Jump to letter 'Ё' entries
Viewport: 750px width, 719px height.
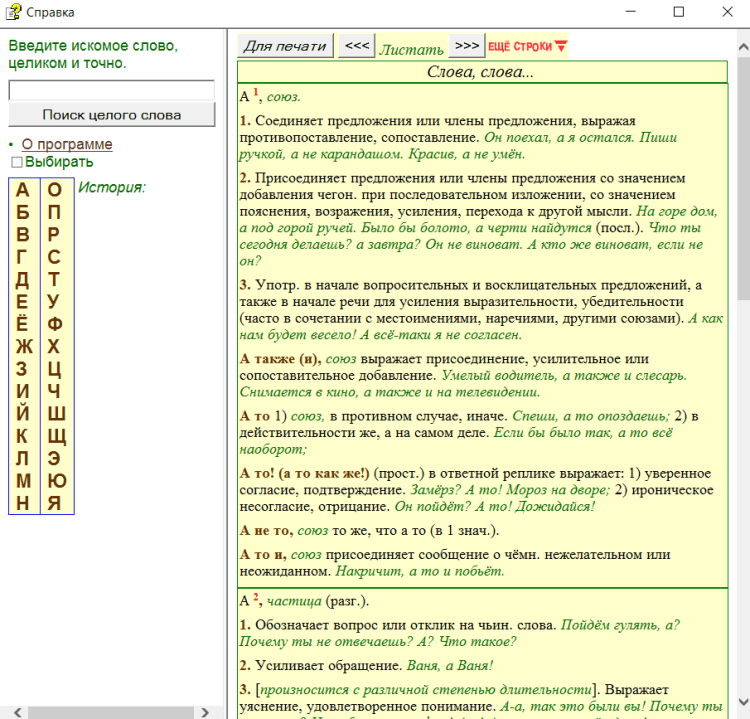[23, 324]
